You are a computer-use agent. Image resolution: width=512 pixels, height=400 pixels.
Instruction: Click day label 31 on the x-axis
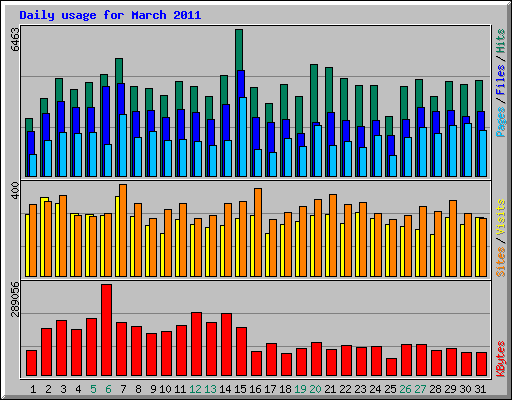[x=480, y=389]
